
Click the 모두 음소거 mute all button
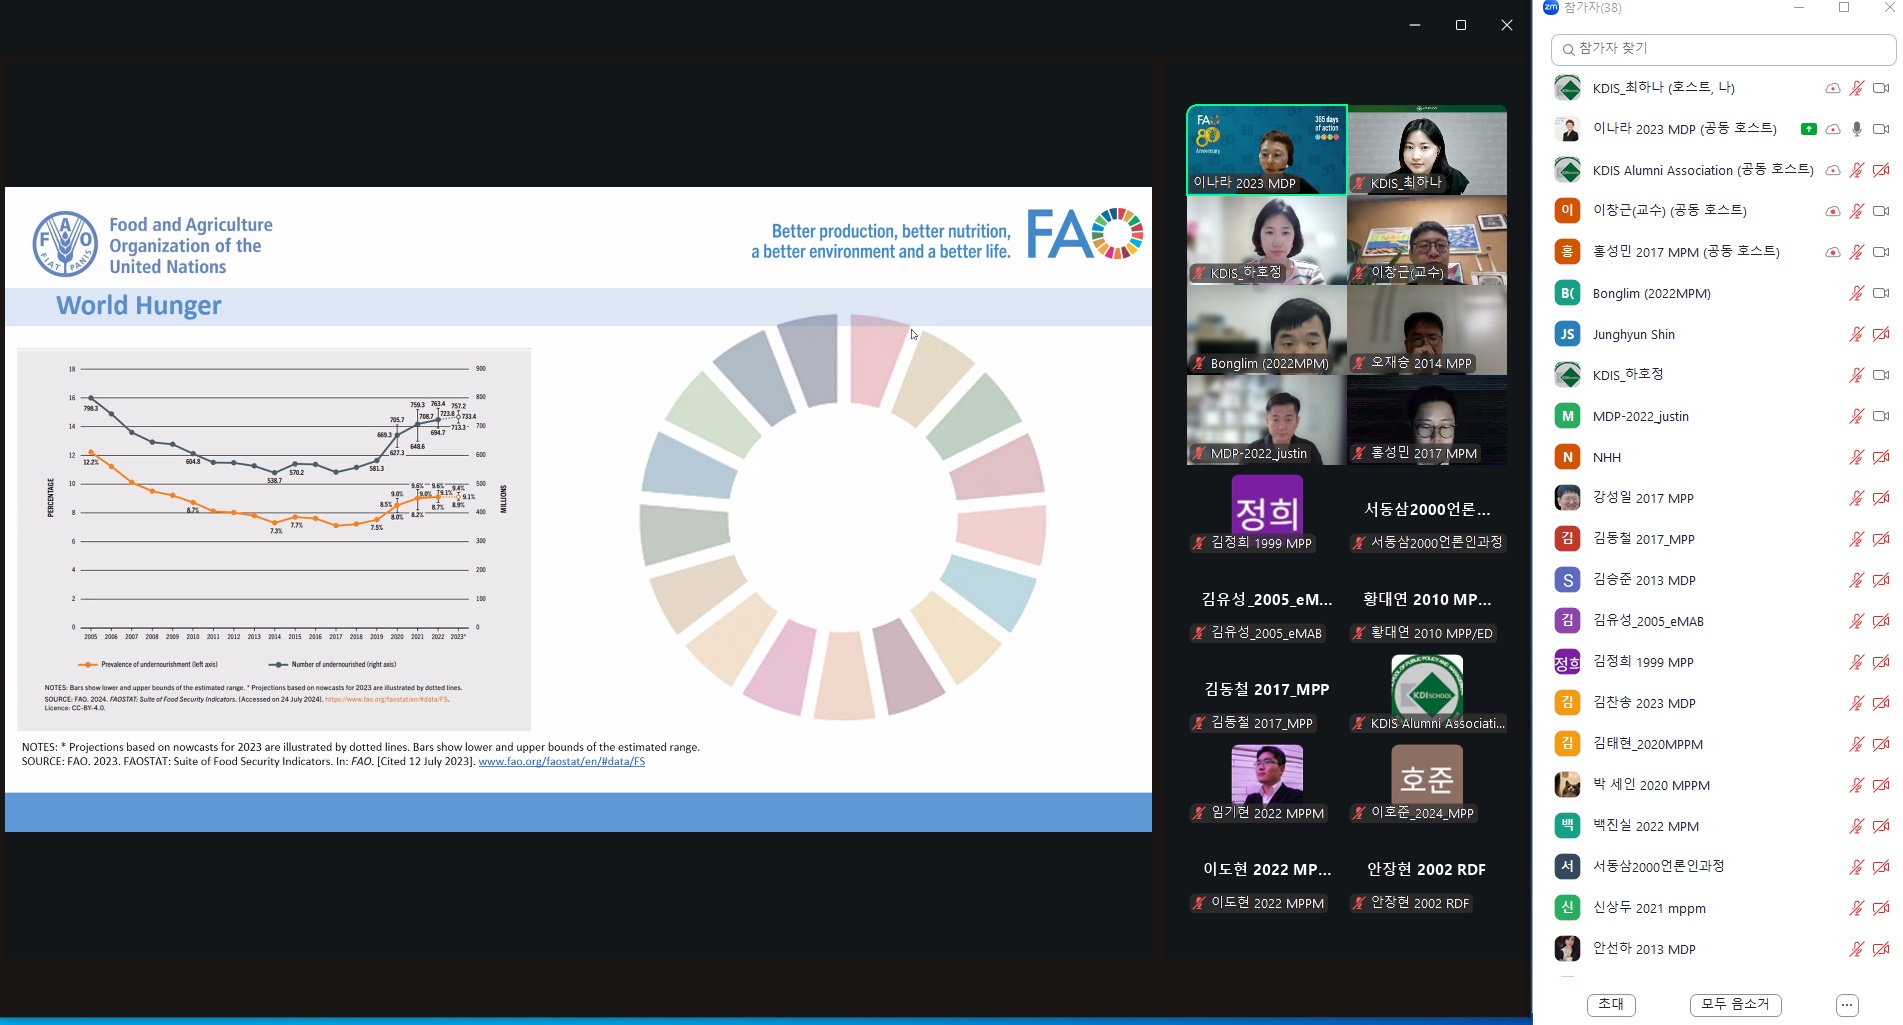click(1735, 1004)
